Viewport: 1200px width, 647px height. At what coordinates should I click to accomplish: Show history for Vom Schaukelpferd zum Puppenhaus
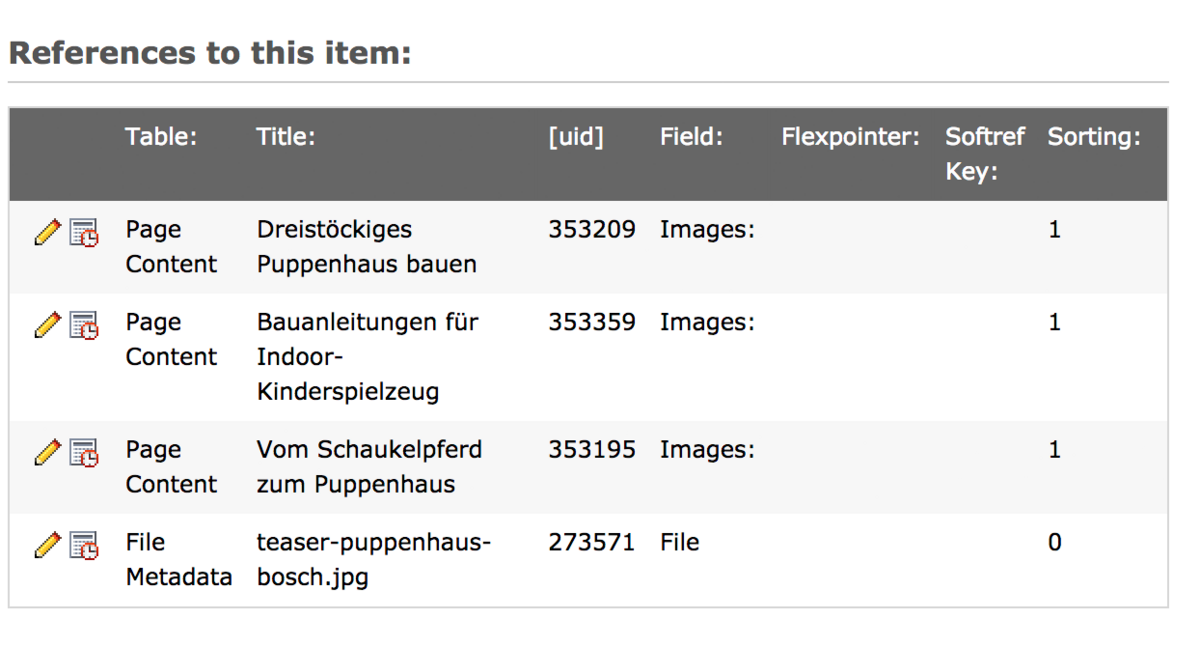coord(84,453)
